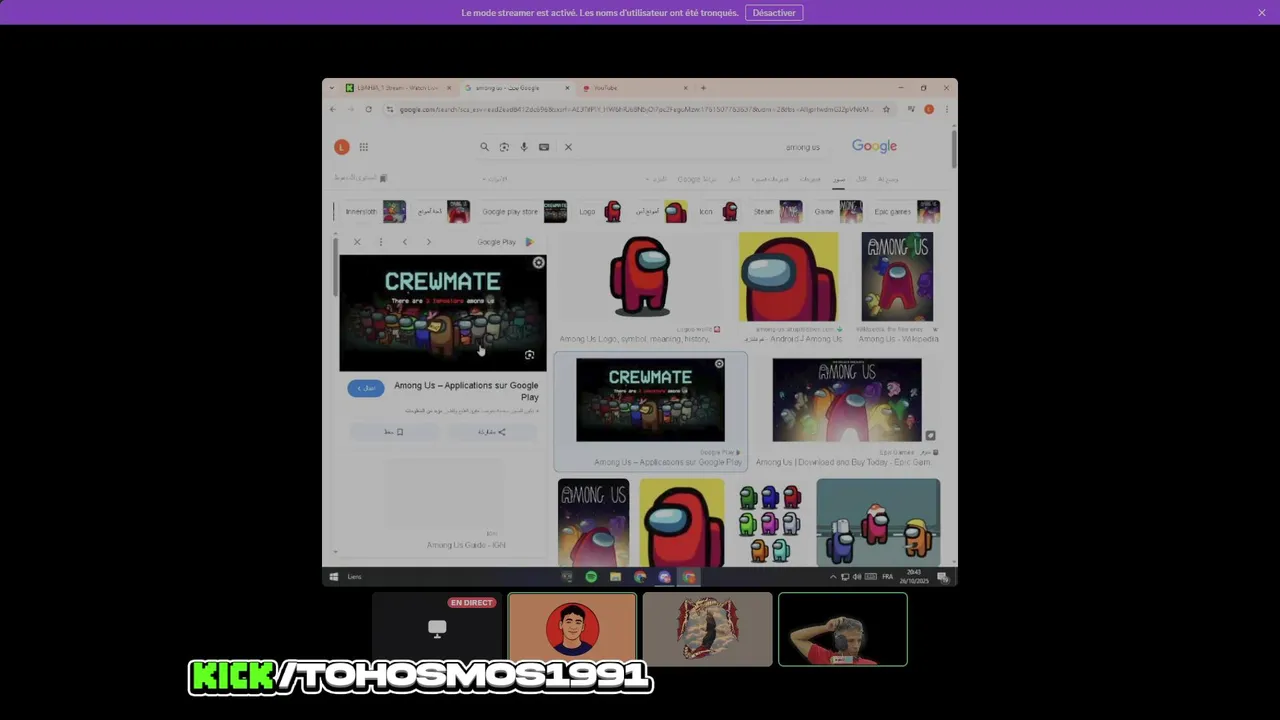Filter by the Logo chip
Viewport: 1280px width, 720px height.
(599, 212)
